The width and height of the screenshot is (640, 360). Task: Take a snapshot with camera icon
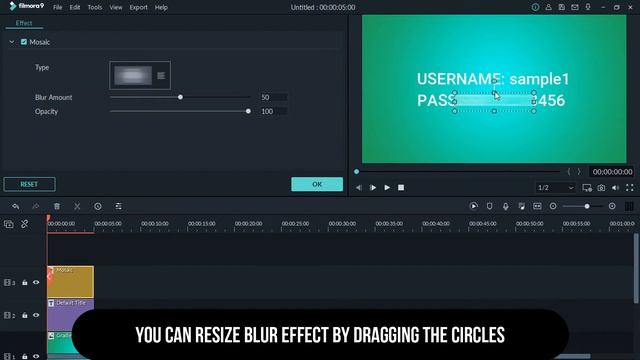click(x=601, y=188)
